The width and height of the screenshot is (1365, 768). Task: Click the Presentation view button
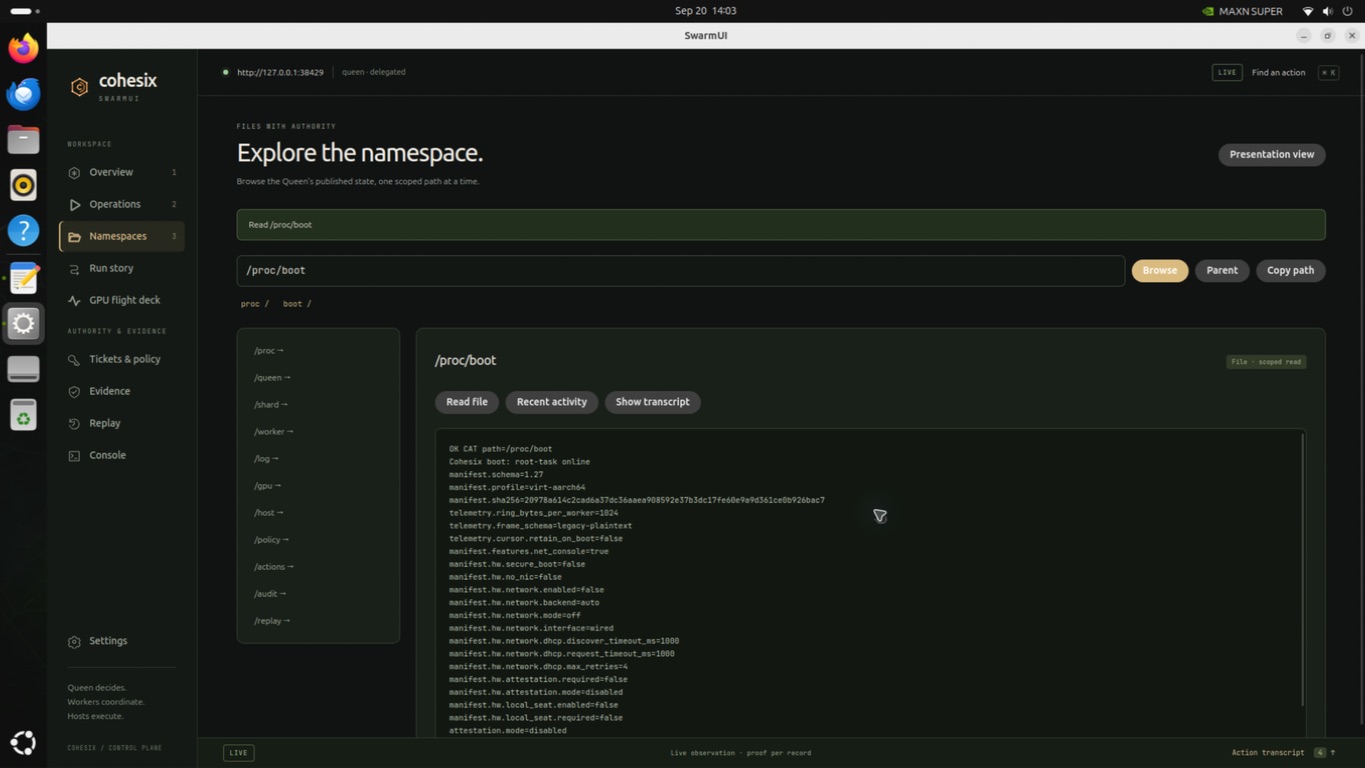tap(1271, 154)
